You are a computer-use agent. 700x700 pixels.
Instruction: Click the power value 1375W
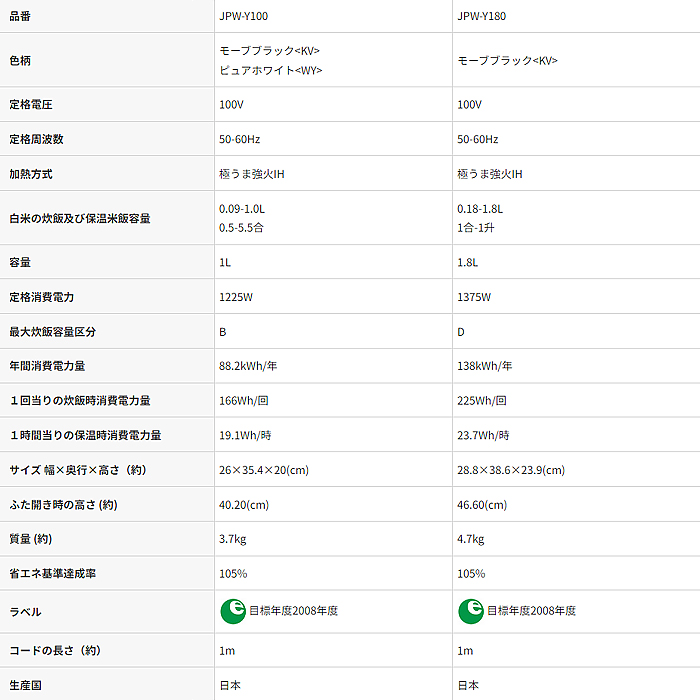474,297
